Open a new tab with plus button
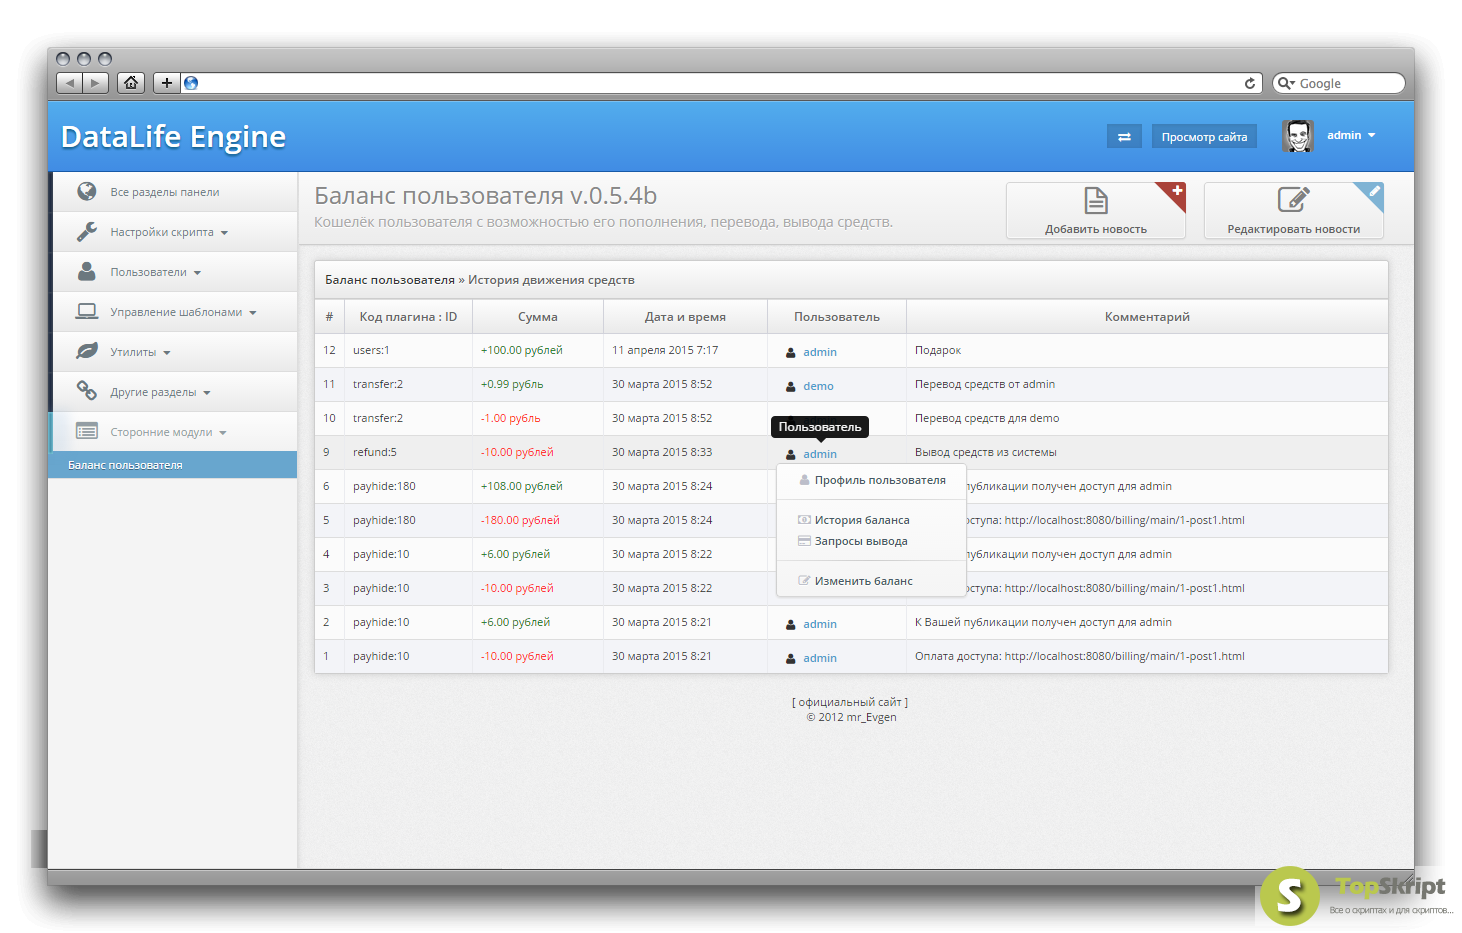This screenshot has height=933, width=1462. coord(167,83)
